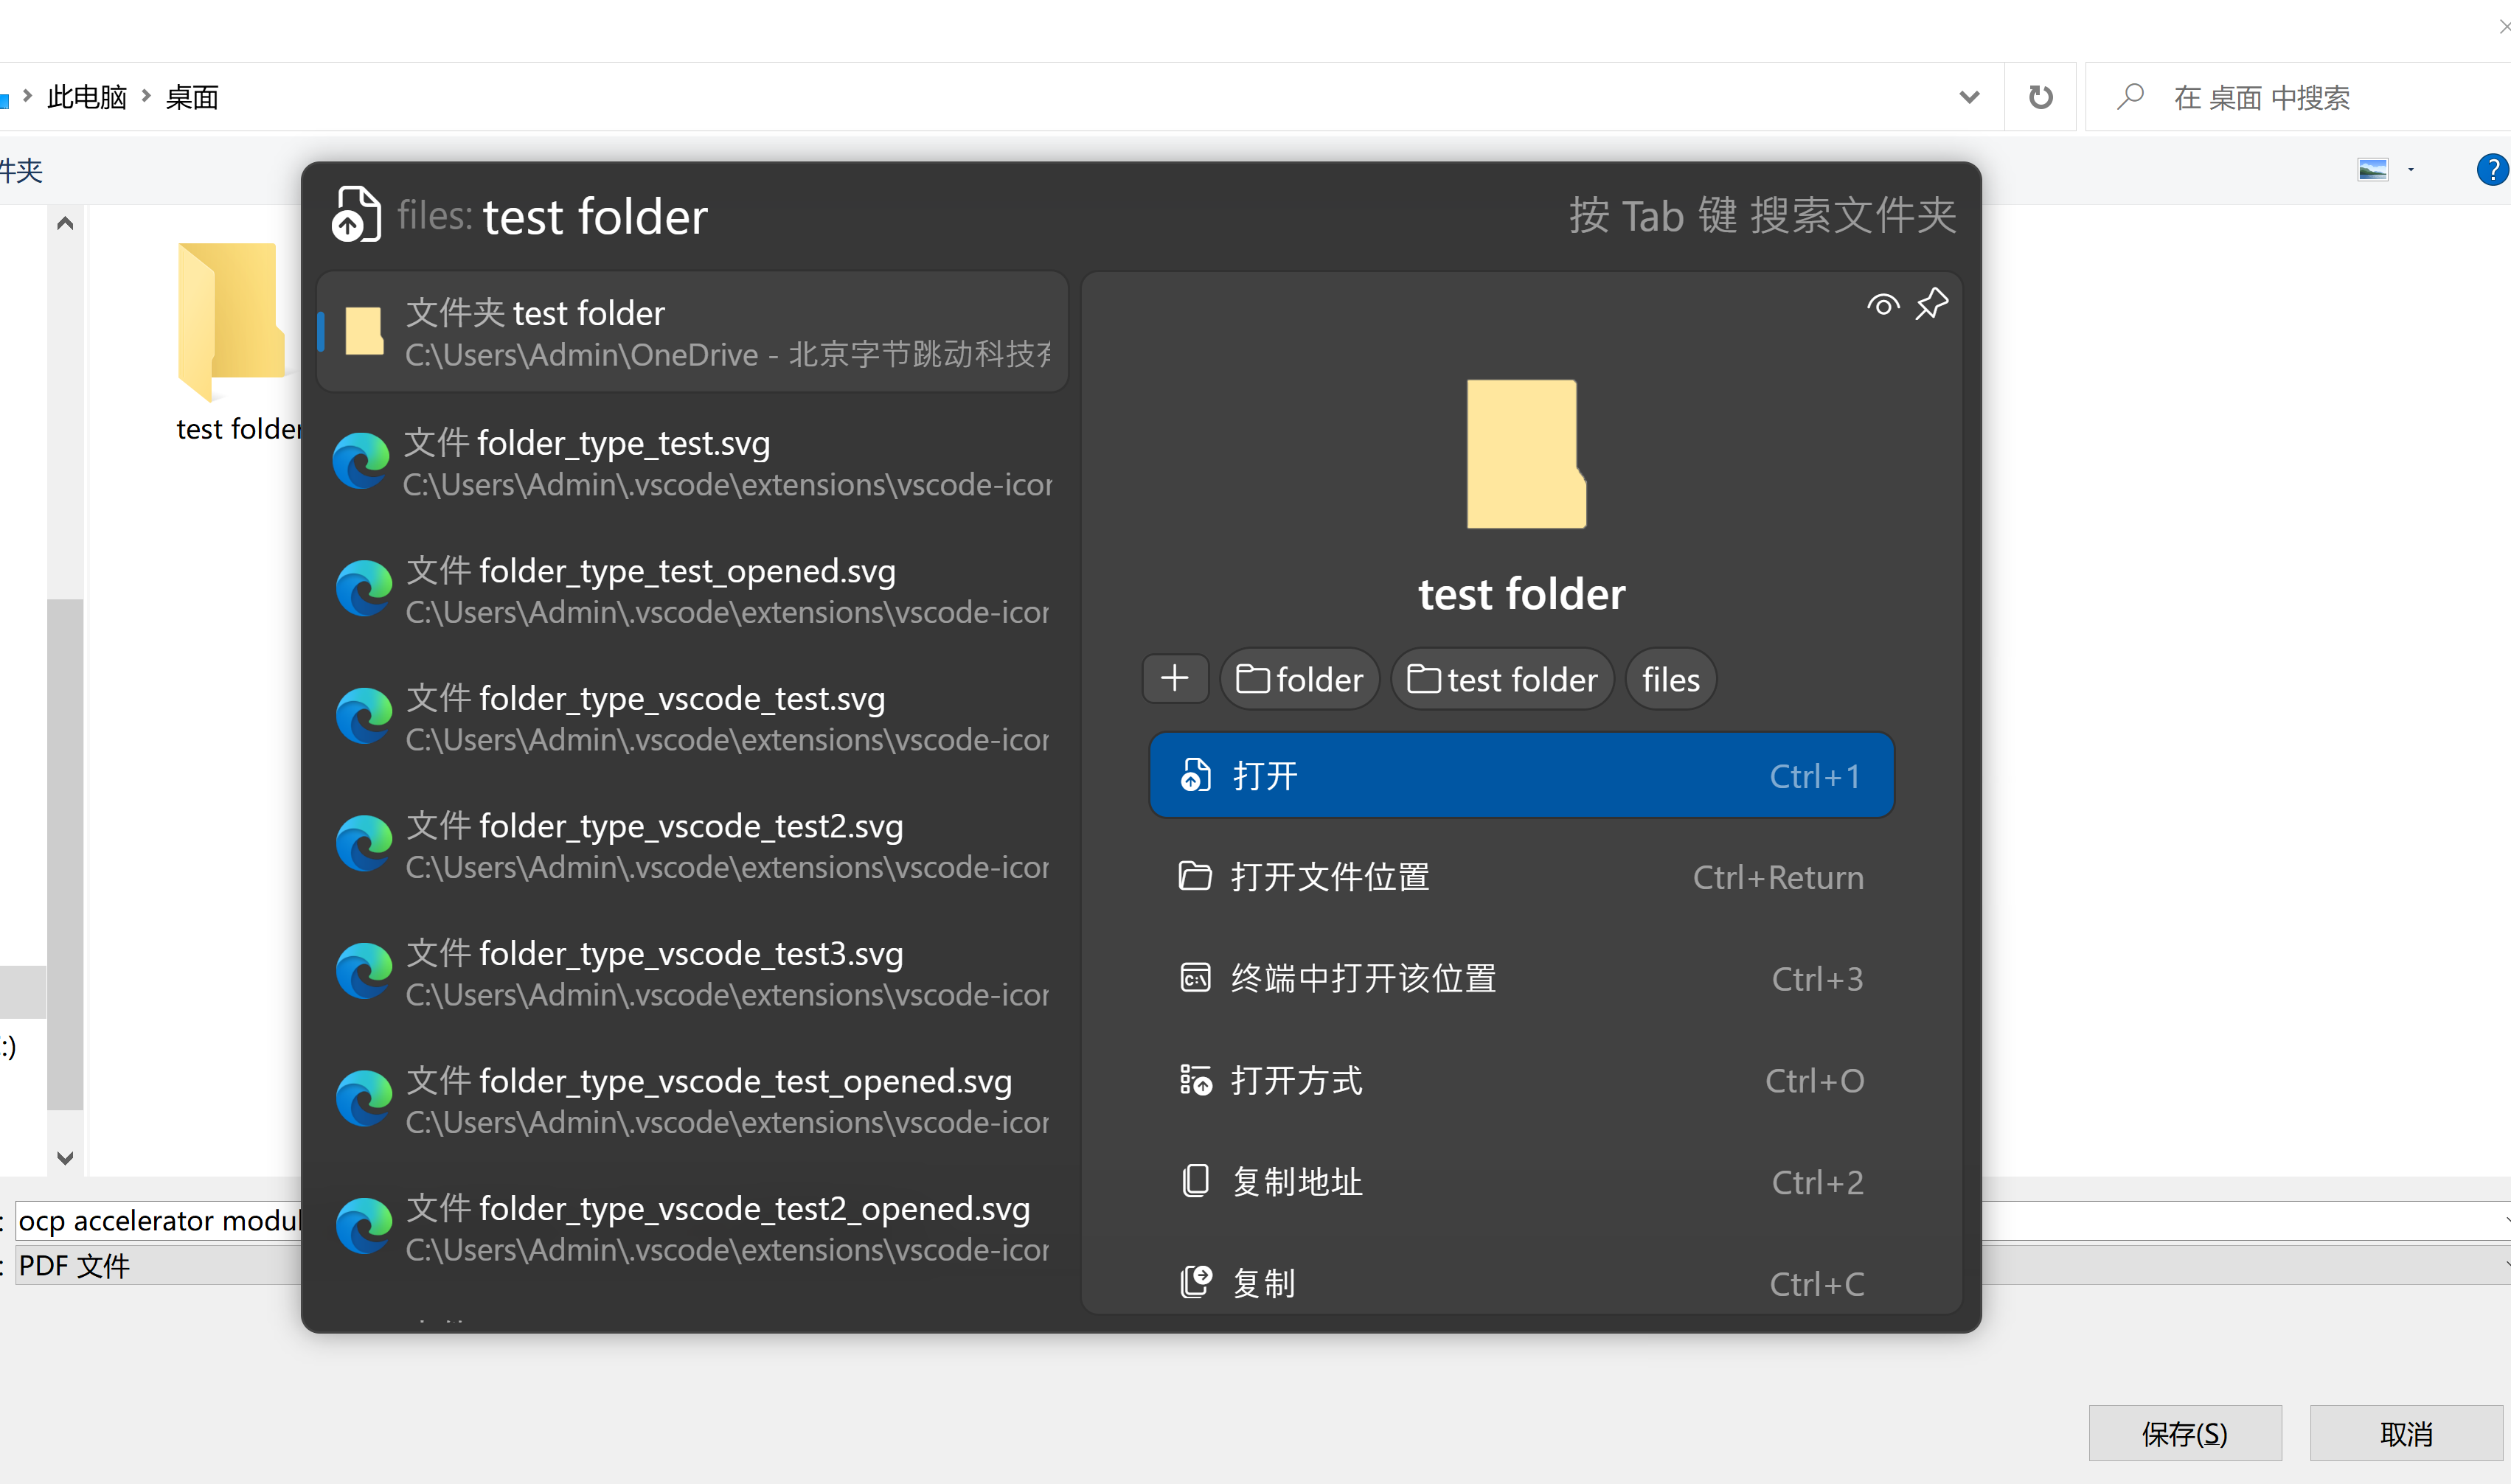The width and height of the screenshot is (2511, 1484).
Task: Click the help question mark icon
Action: [x=2492, y=170]
